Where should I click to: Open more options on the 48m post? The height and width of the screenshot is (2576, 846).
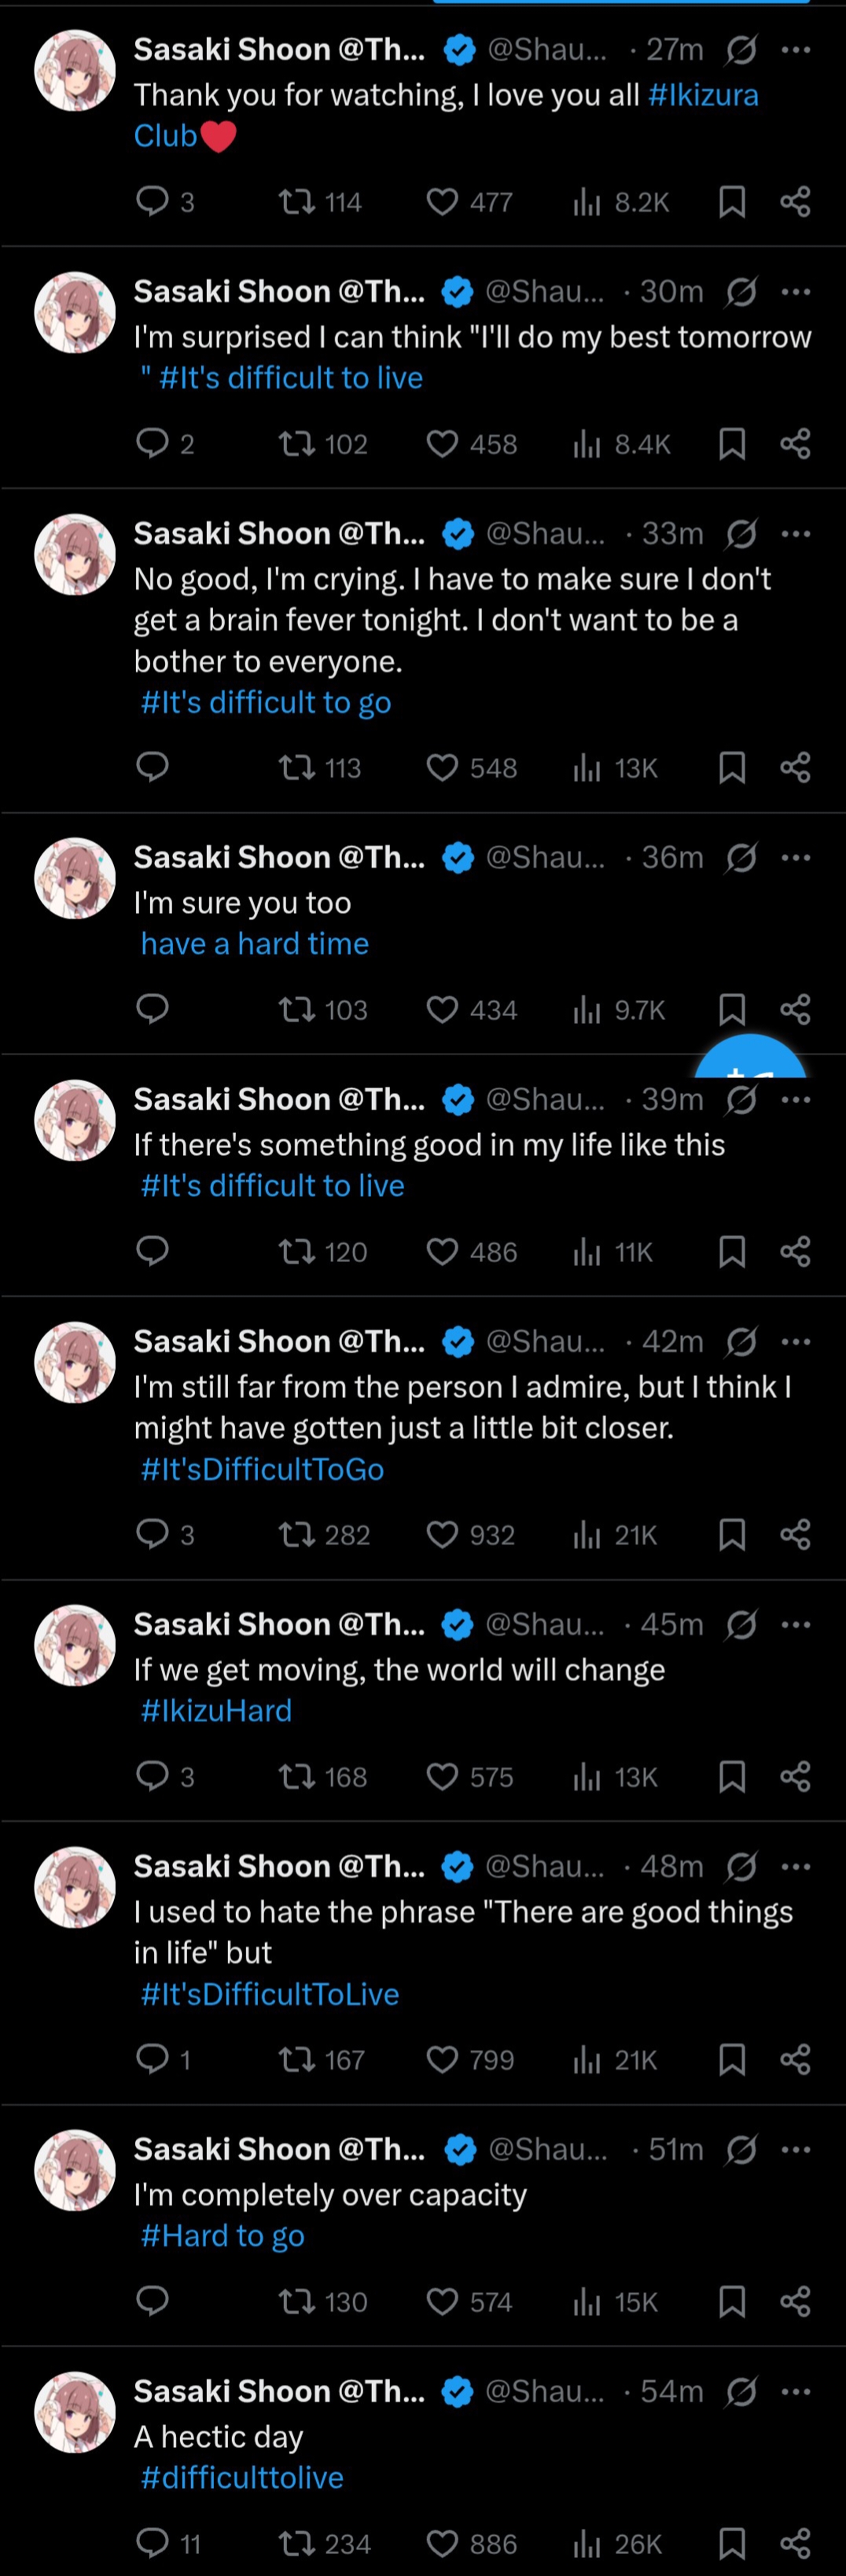(x=796, y=1867)
